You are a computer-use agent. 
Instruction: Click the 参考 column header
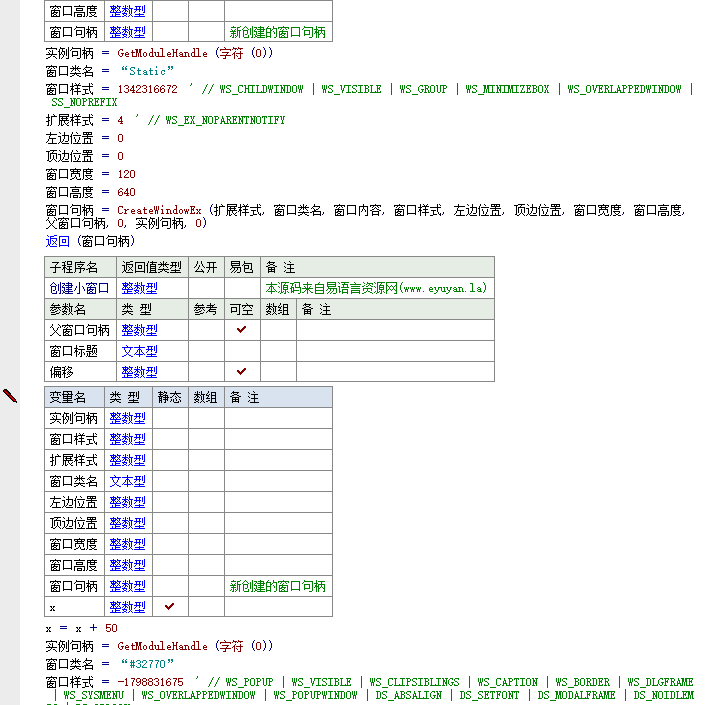click(x=206, y=309)
